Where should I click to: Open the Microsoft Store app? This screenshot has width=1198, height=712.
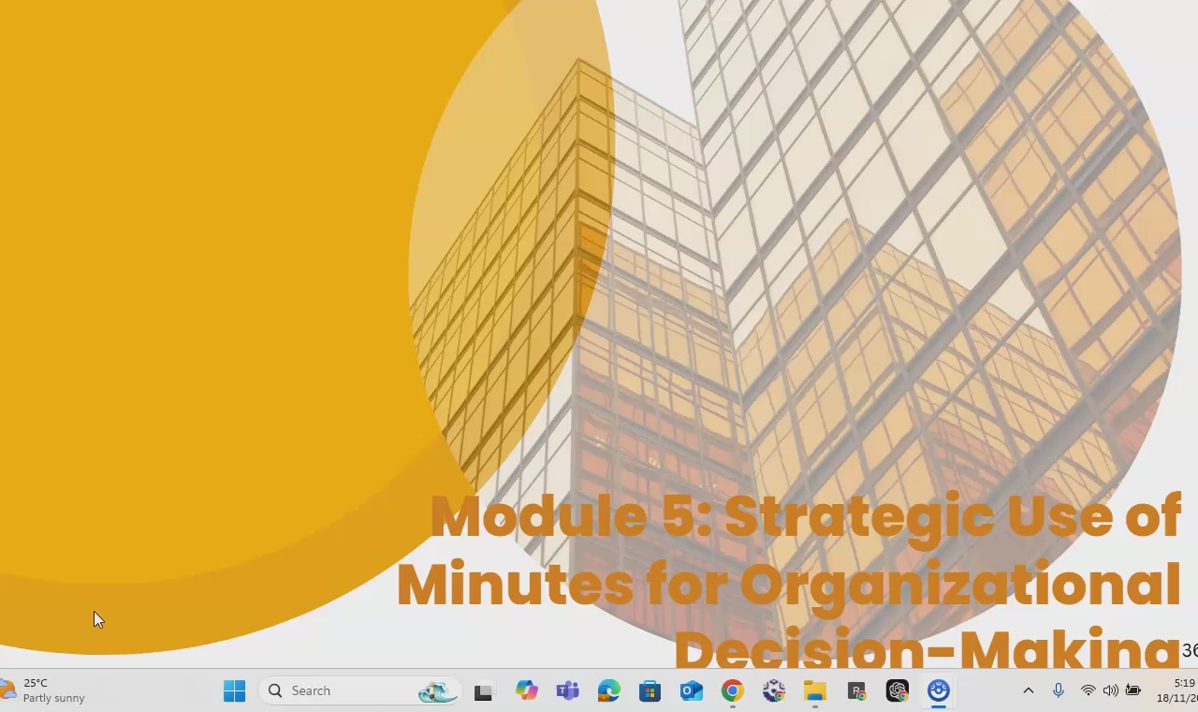coord(650,691)
